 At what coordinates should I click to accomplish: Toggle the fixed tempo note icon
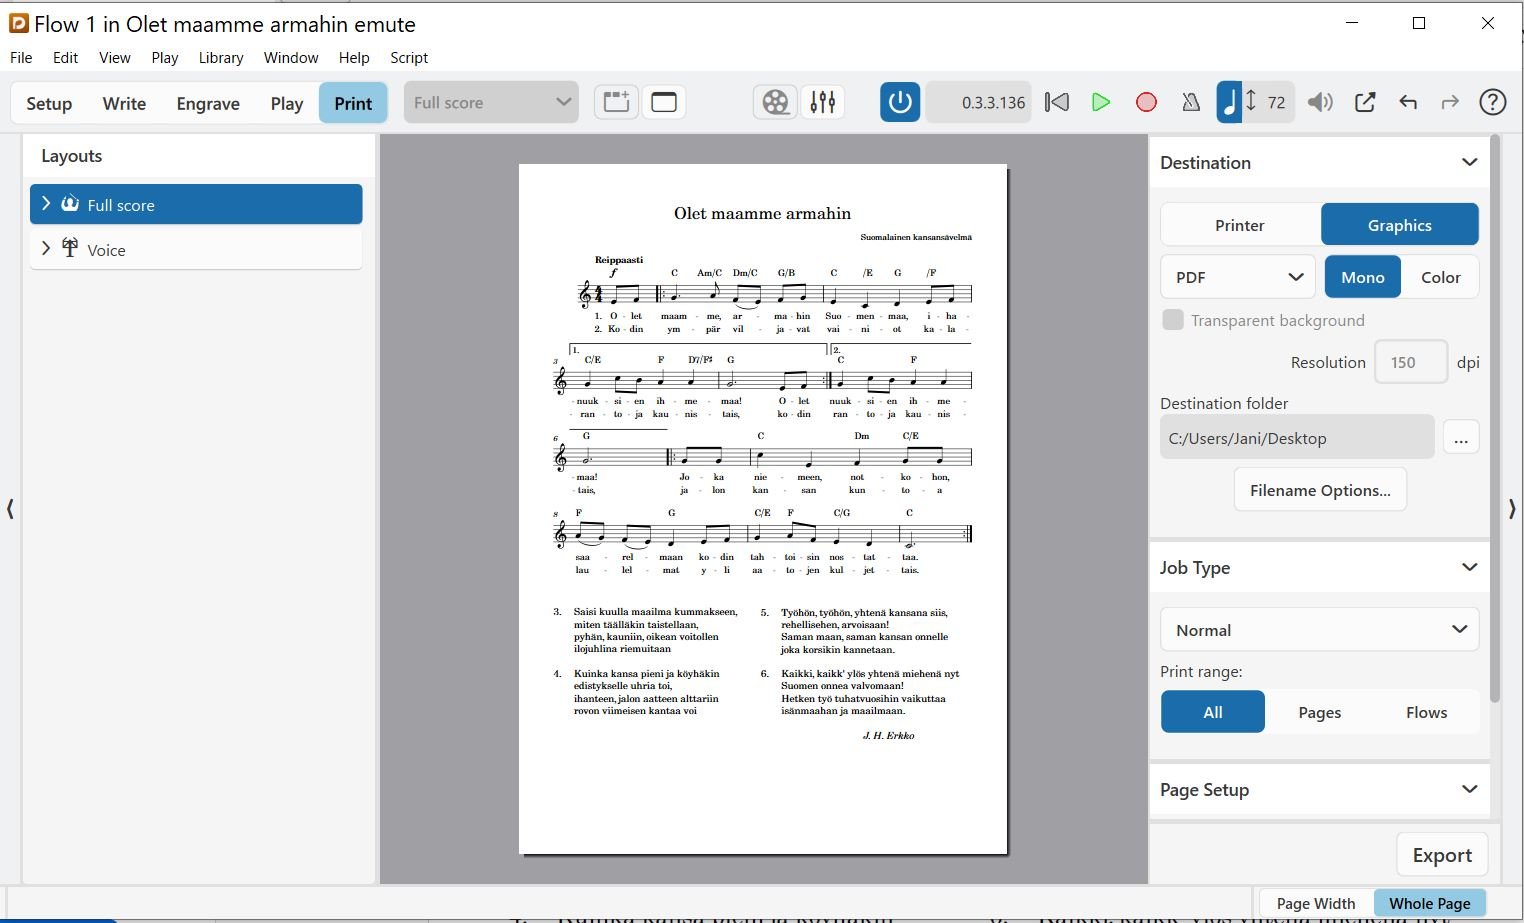[1229, 102]
